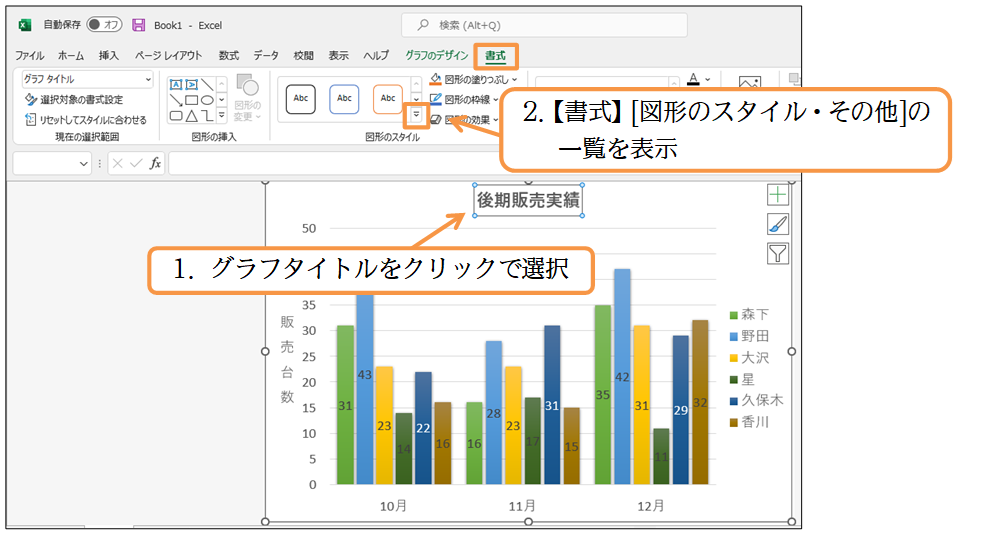Toggle the 自動保存 switch
Screen dimensions: 1007x534
click(x=104, y=25)
